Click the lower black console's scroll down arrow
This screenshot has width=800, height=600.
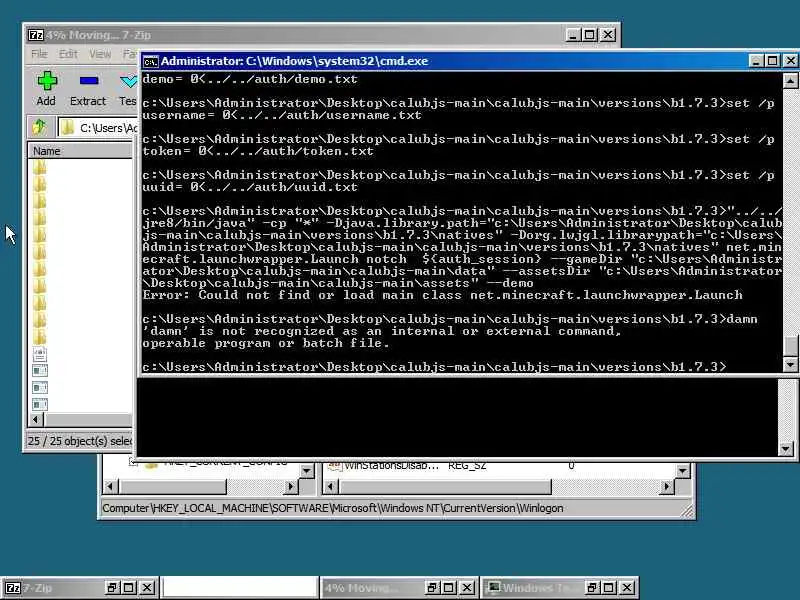pos(786,449)
